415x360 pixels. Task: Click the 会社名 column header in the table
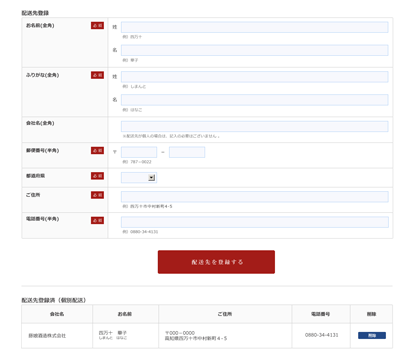point(57,314)
